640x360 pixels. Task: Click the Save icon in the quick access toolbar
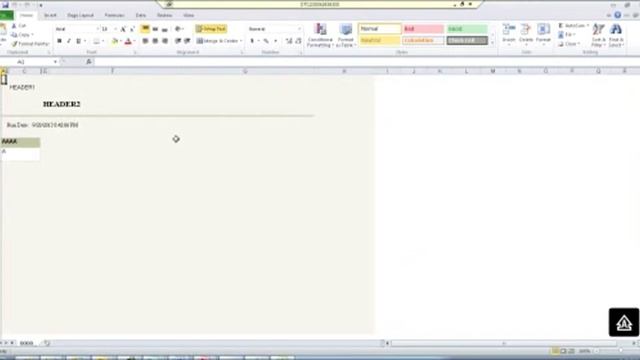pyautogui.click(x=5, y=5)
